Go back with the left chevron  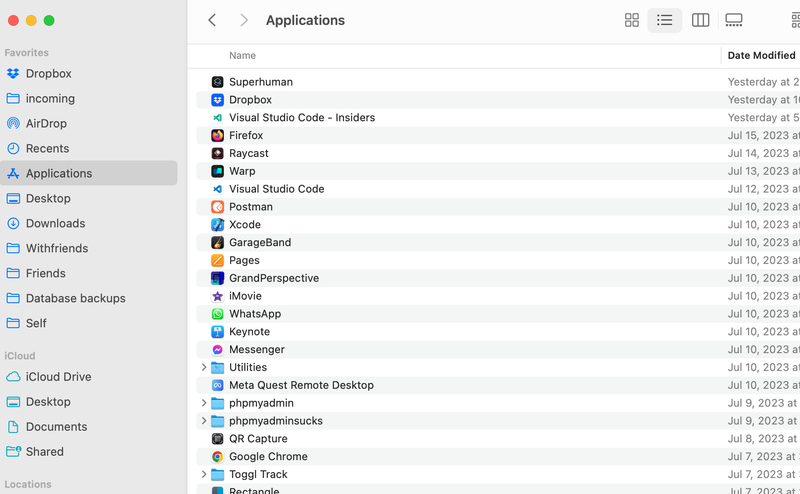click(x=212, y=20)
